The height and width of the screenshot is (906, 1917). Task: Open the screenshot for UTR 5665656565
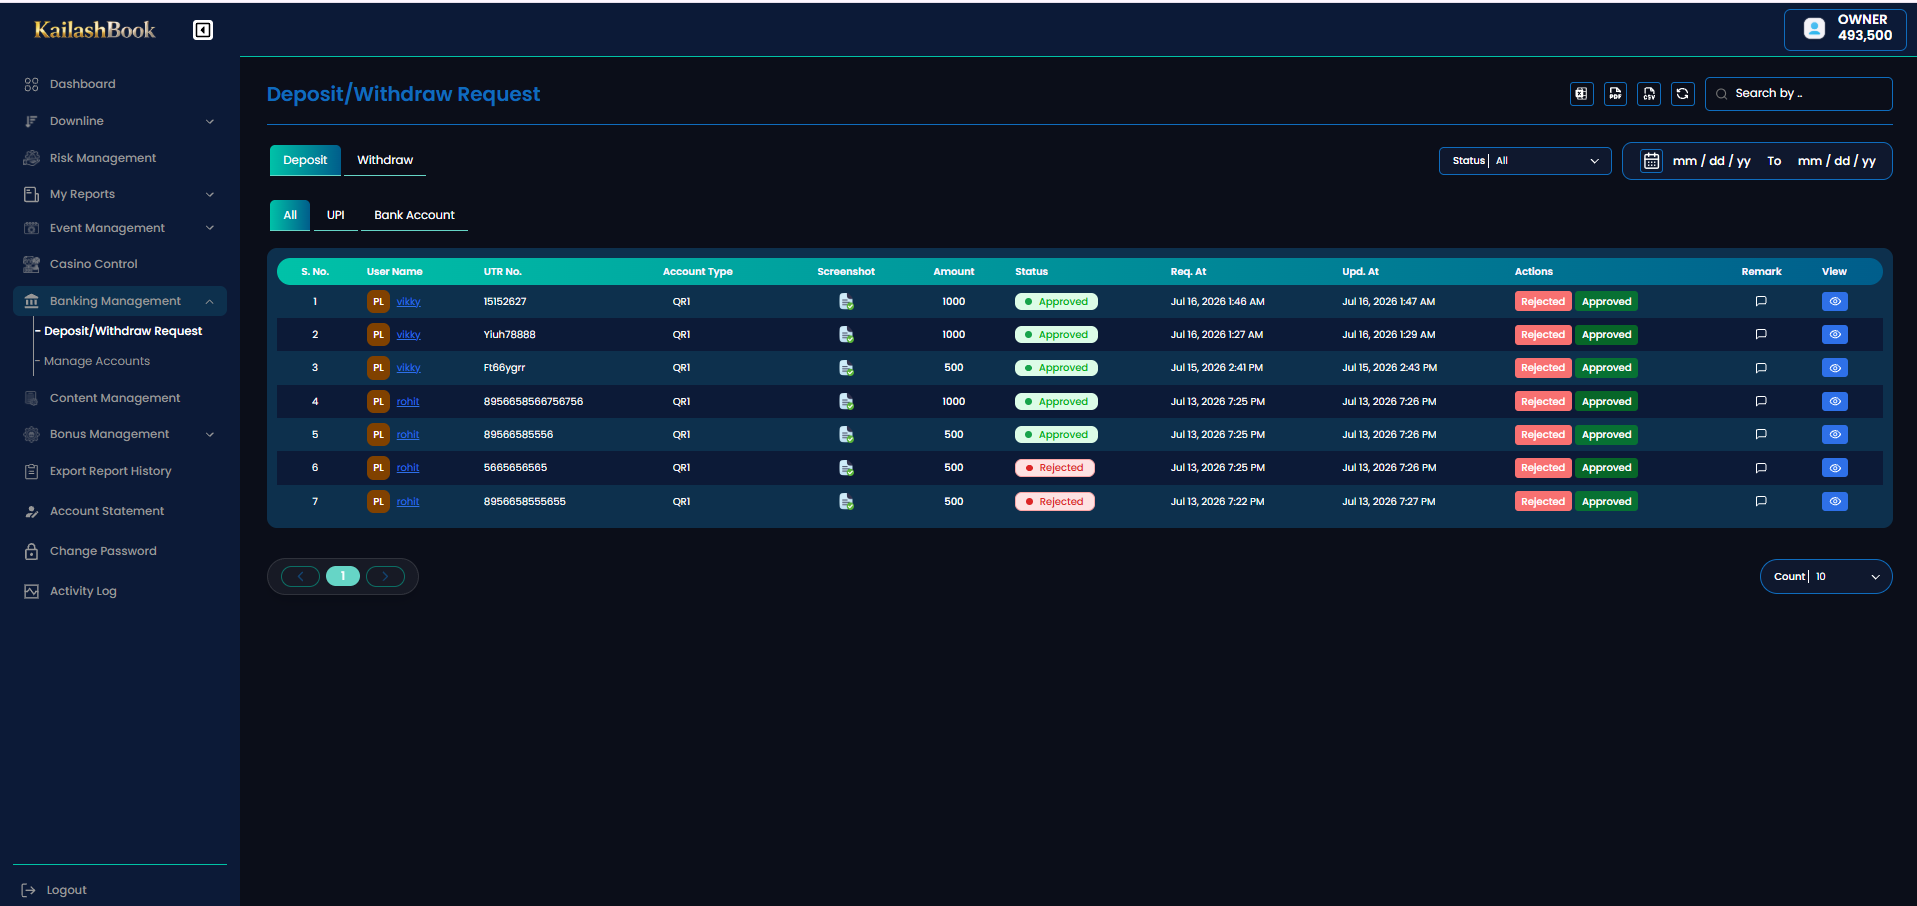coord(846,467)
